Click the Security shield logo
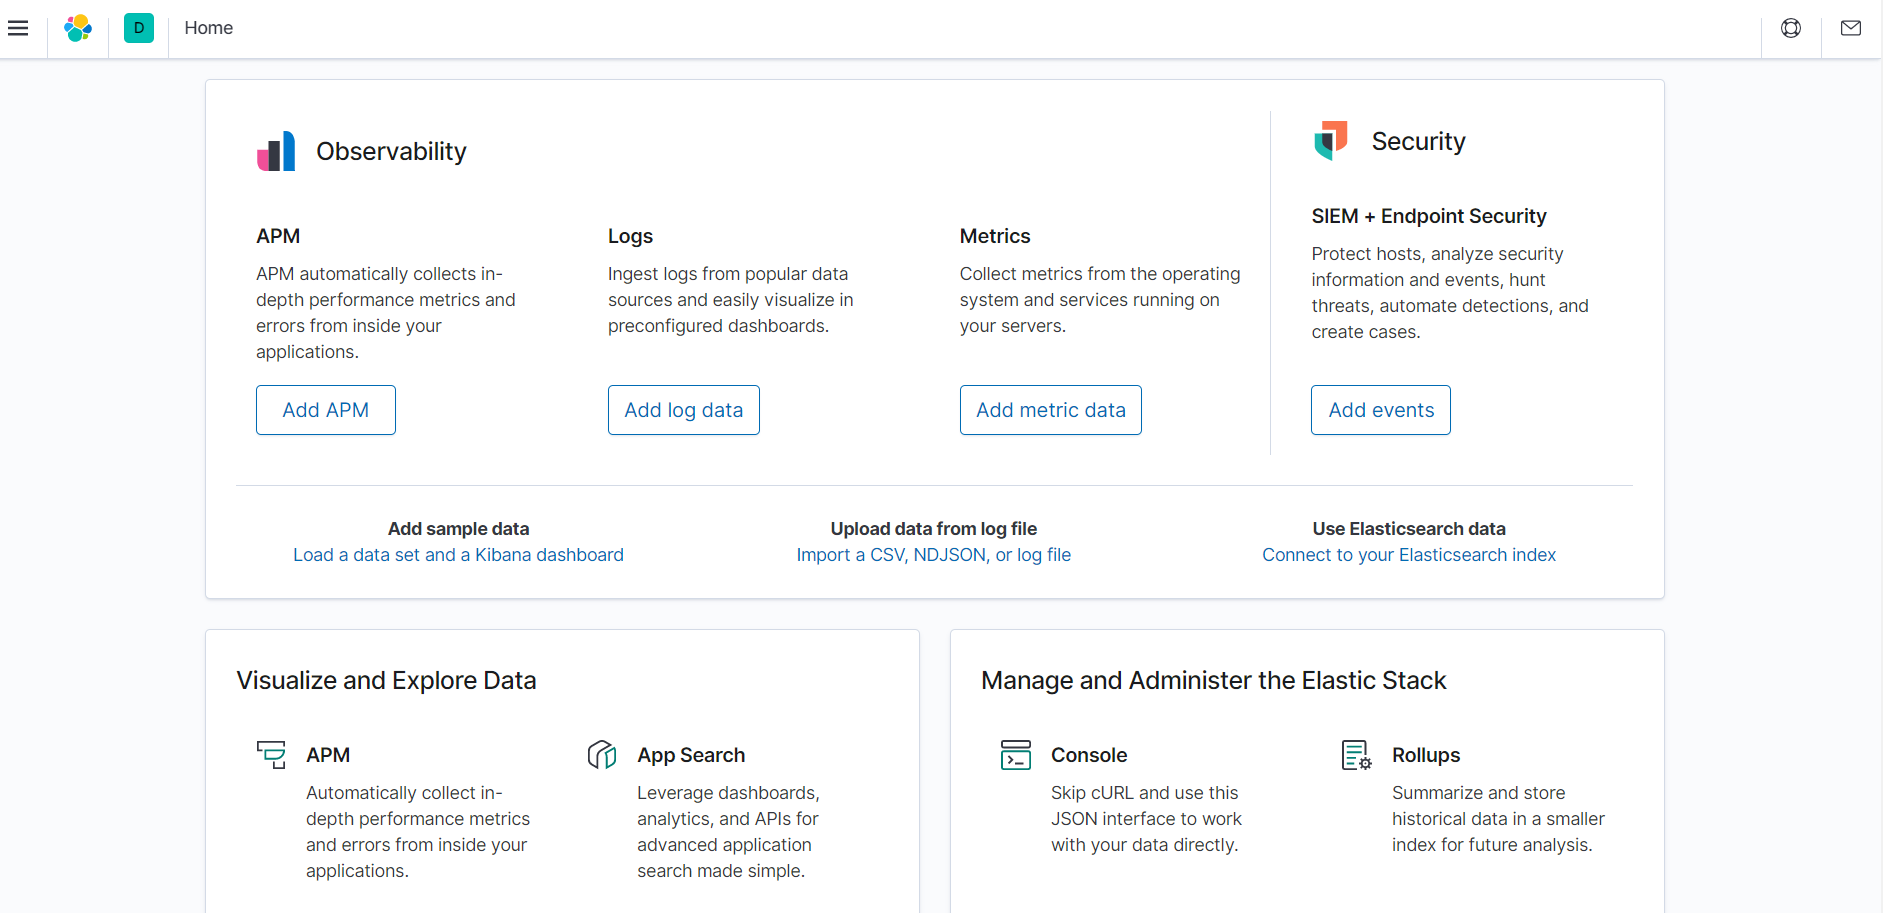Image resolution: width=1883 pixels, height=913 pixels. point(1331,141)
